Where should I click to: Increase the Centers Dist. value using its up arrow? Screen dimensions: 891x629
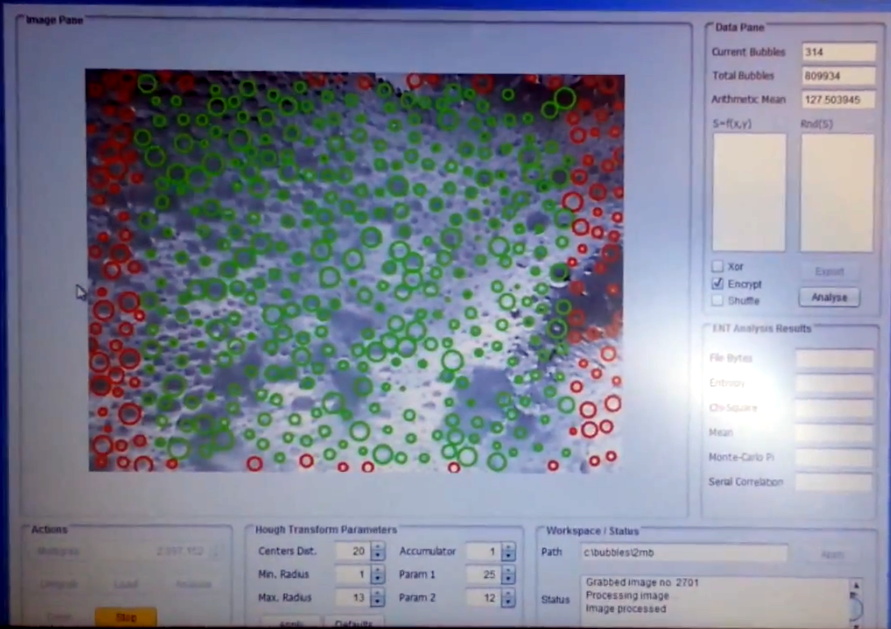(x=377, y=546)
